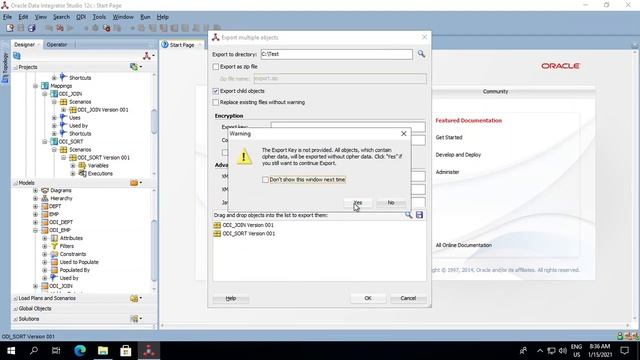Open the Edit menu

point(23,17)
